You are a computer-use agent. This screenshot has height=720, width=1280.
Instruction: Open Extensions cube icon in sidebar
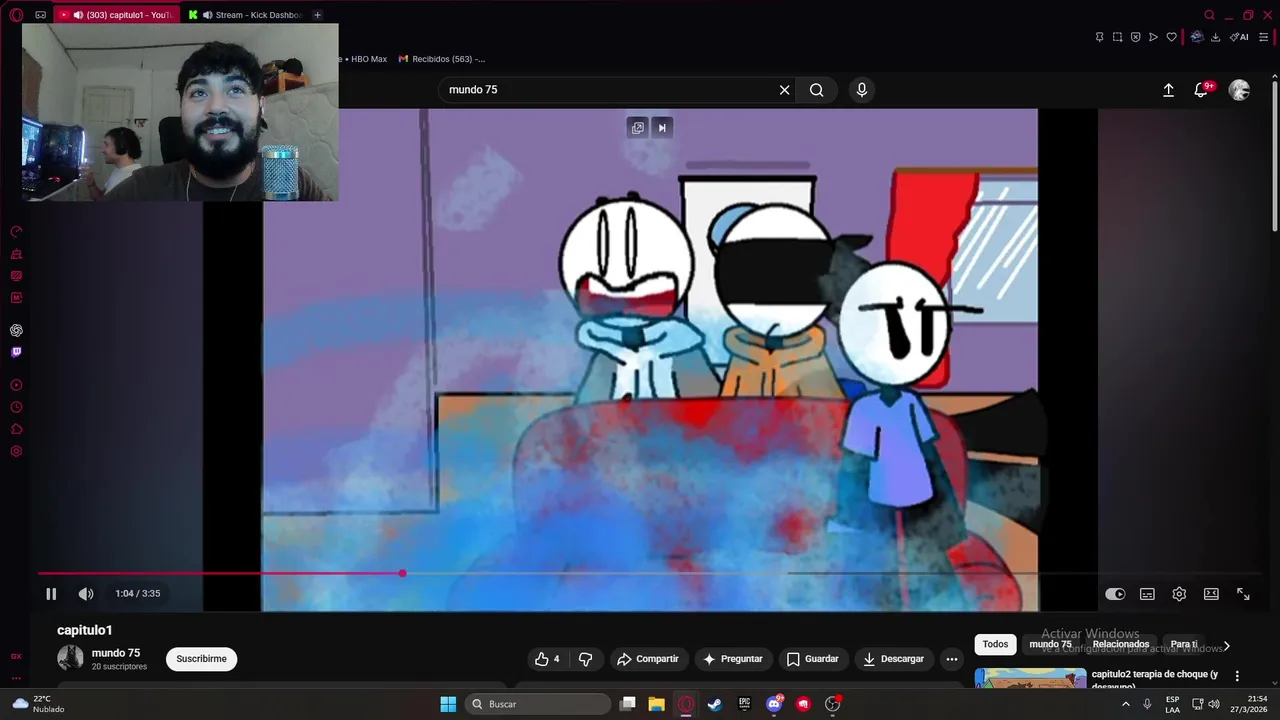pos(16,429)
